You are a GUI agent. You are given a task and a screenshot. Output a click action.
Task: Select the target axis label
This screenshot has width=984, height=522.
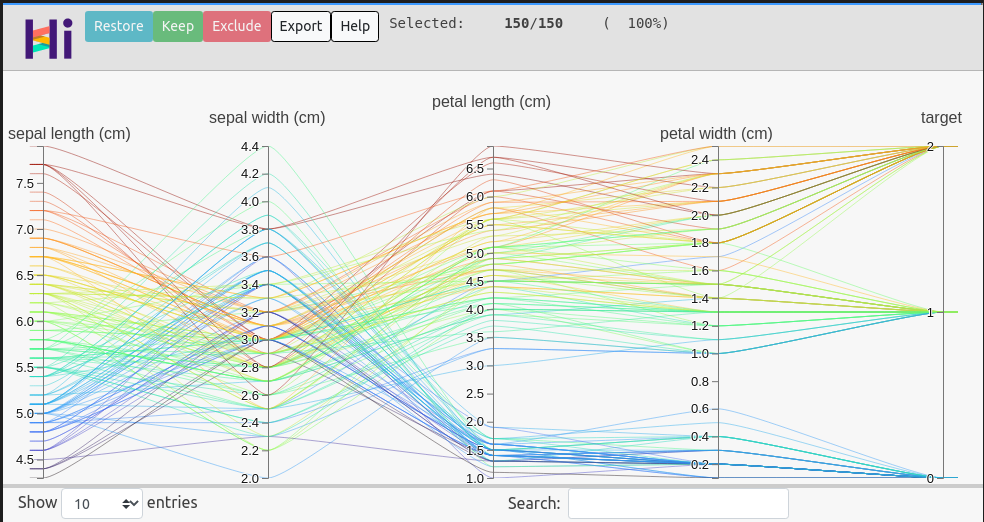[x=941, y=117]
